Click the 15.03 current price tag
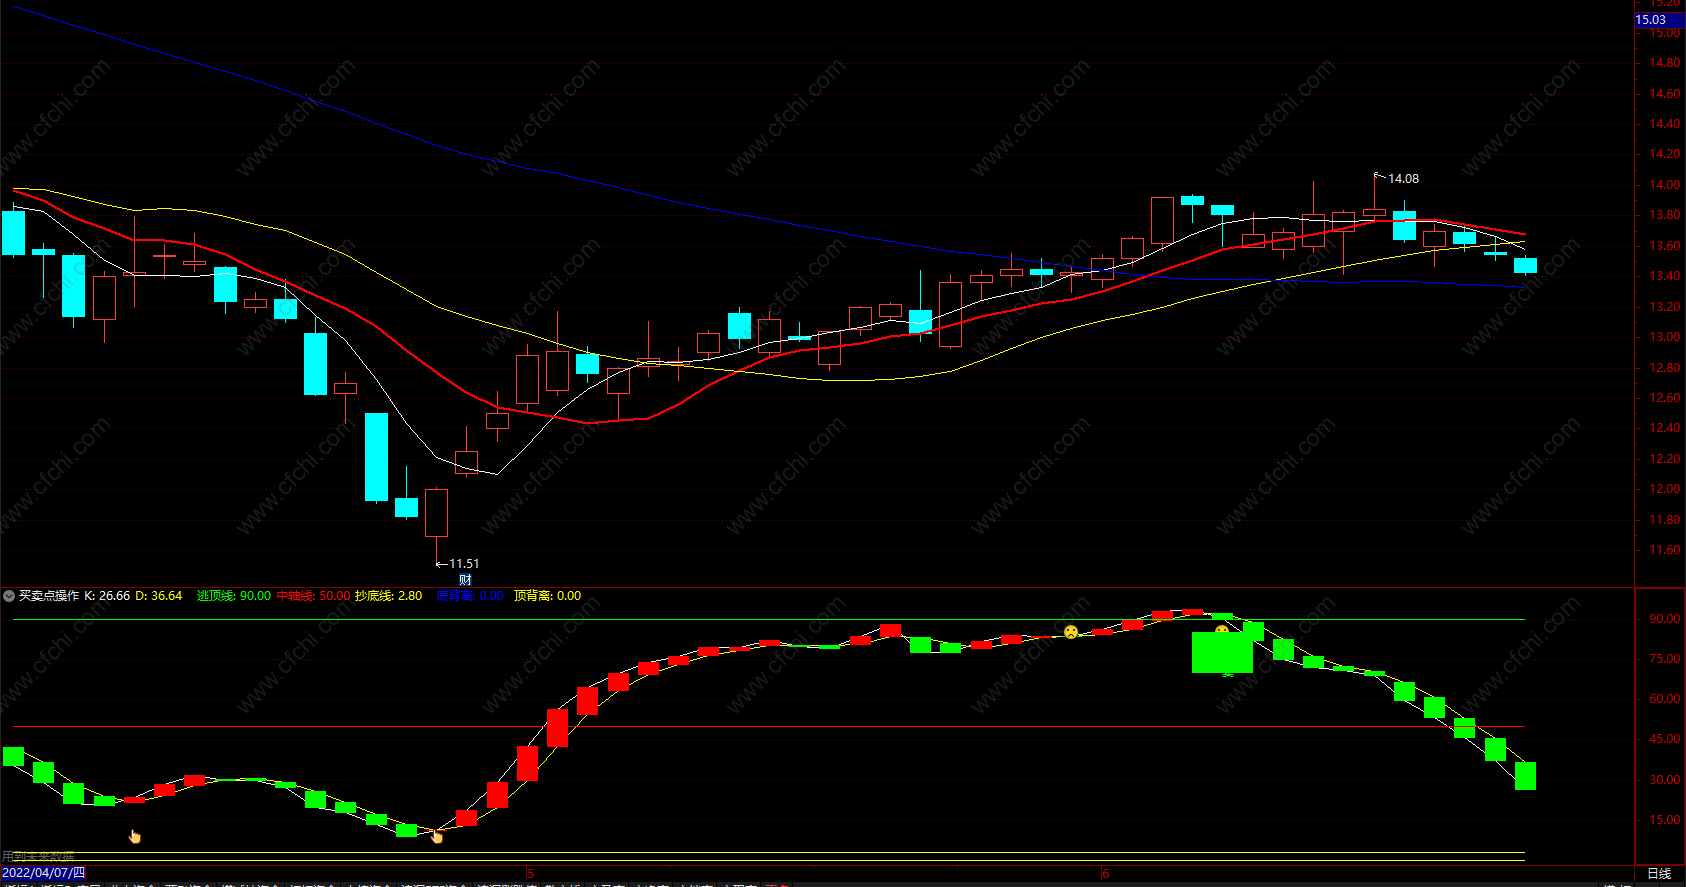Viewport: 1686px width, 887px height. [x=1658, y=20]
